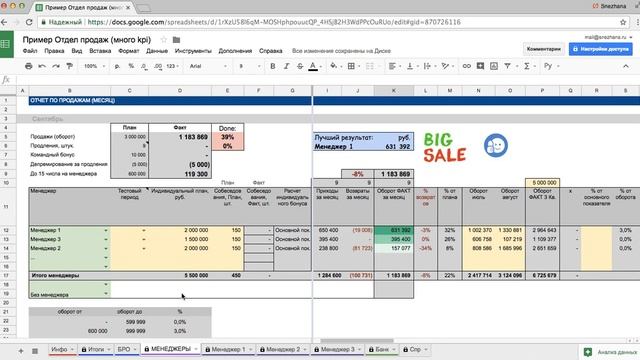The height and width of the screenshot is (360, 640).
Task: Switch to the БРО sheet tab
Action: (x=127, y=349)
